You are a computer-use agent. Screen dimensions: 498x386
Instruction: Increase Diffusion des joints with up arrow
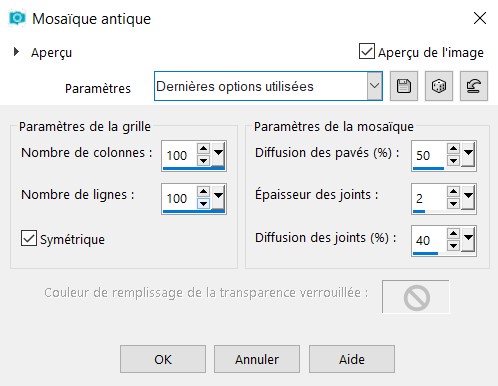(453, 233)
